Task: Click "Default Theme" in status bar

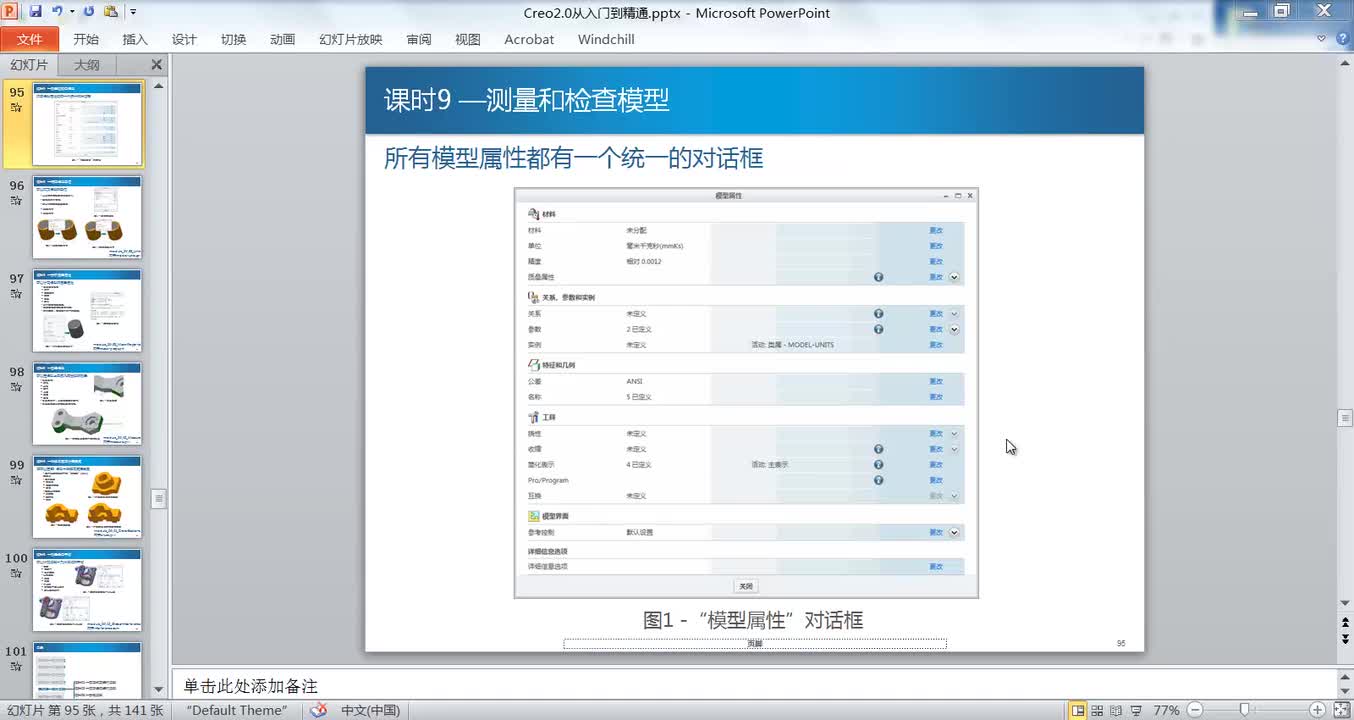Action: 237,710
